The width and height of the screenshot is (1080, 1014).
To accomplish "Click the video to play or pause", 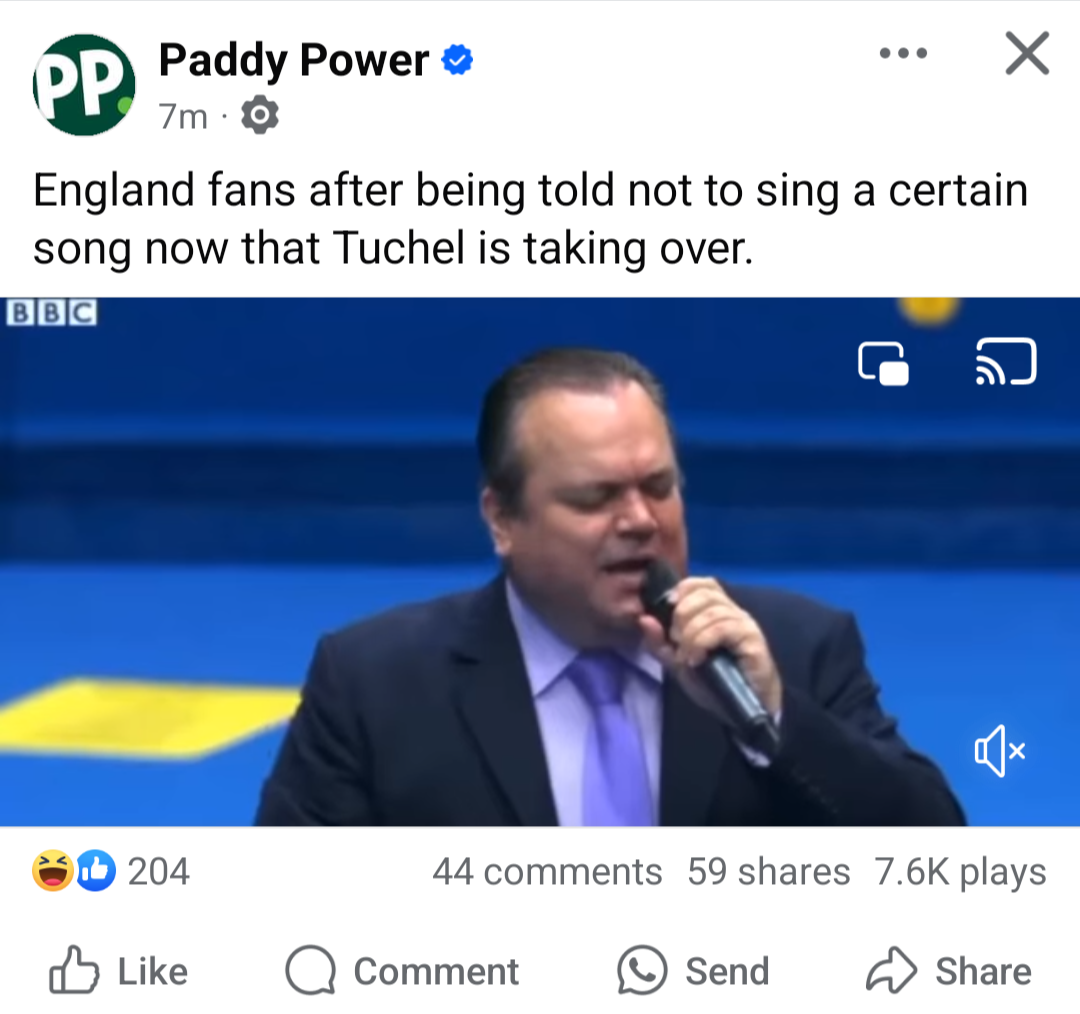I will click(540, 560).
